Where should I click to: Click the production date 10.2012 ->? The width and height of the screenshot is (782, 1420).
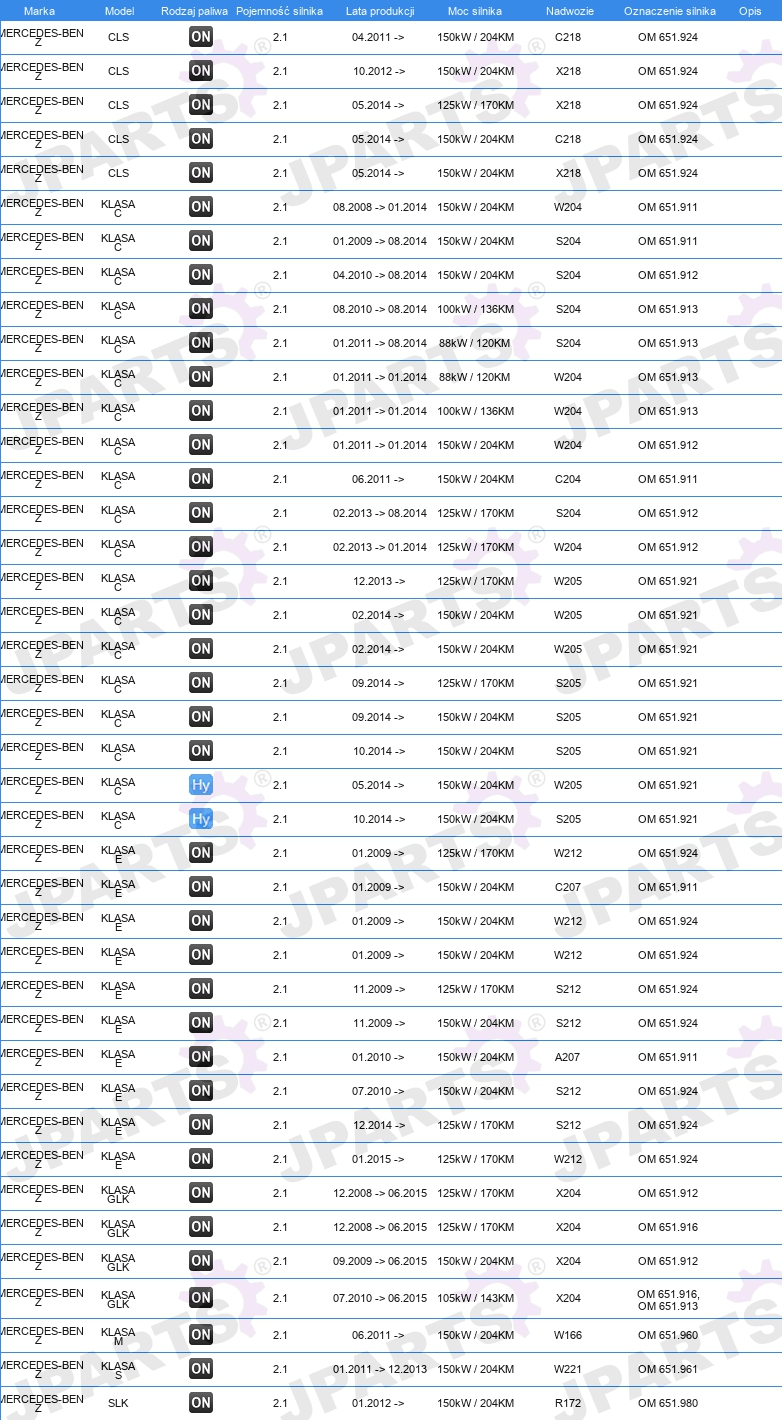tap(378, 71)
